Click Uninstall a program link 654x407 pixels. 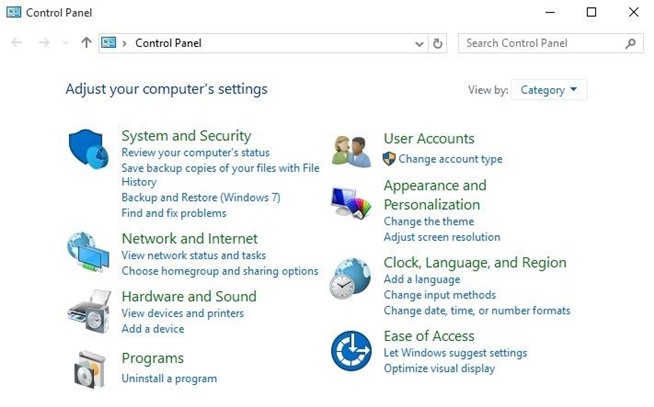(168, 379)
